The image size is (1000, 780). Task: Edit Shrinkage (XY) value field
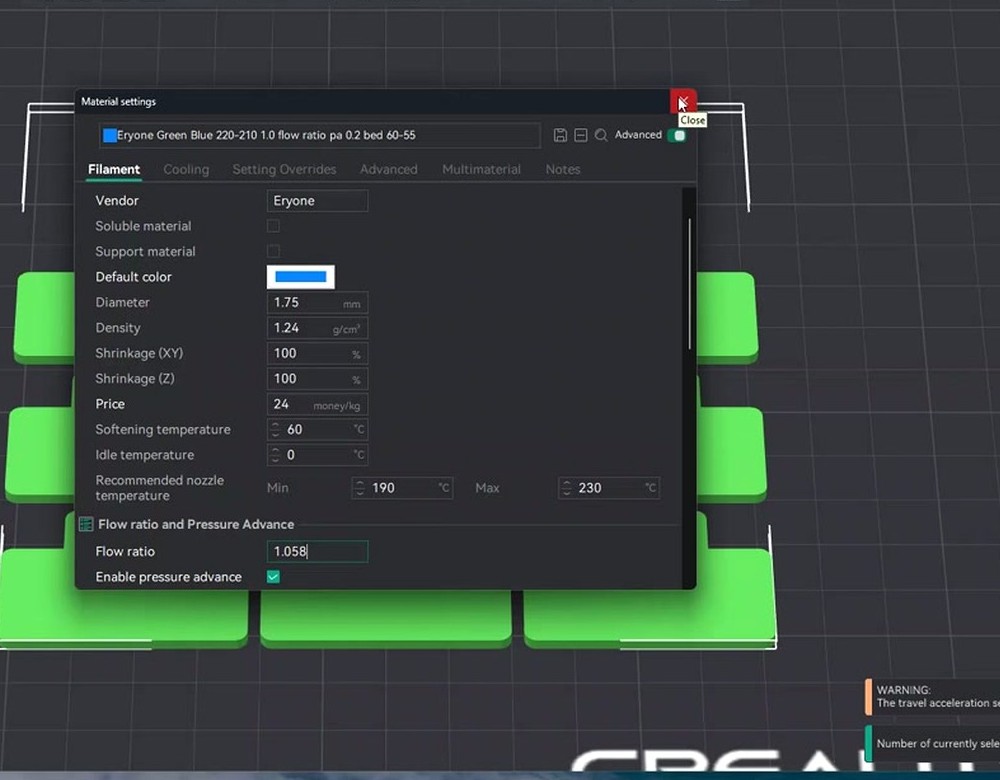(x=317, y=353)
